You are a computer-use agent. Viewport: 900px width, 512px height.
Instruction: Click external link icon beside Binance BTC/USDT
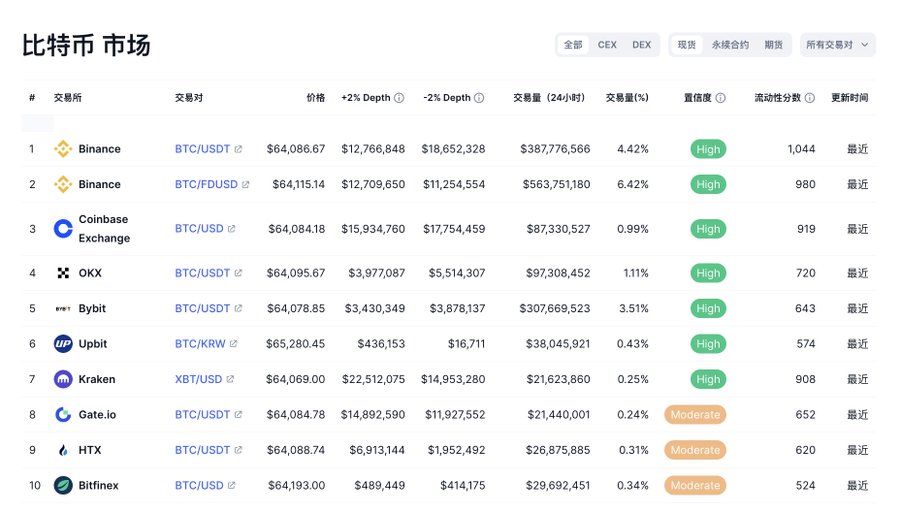[238, 149]
